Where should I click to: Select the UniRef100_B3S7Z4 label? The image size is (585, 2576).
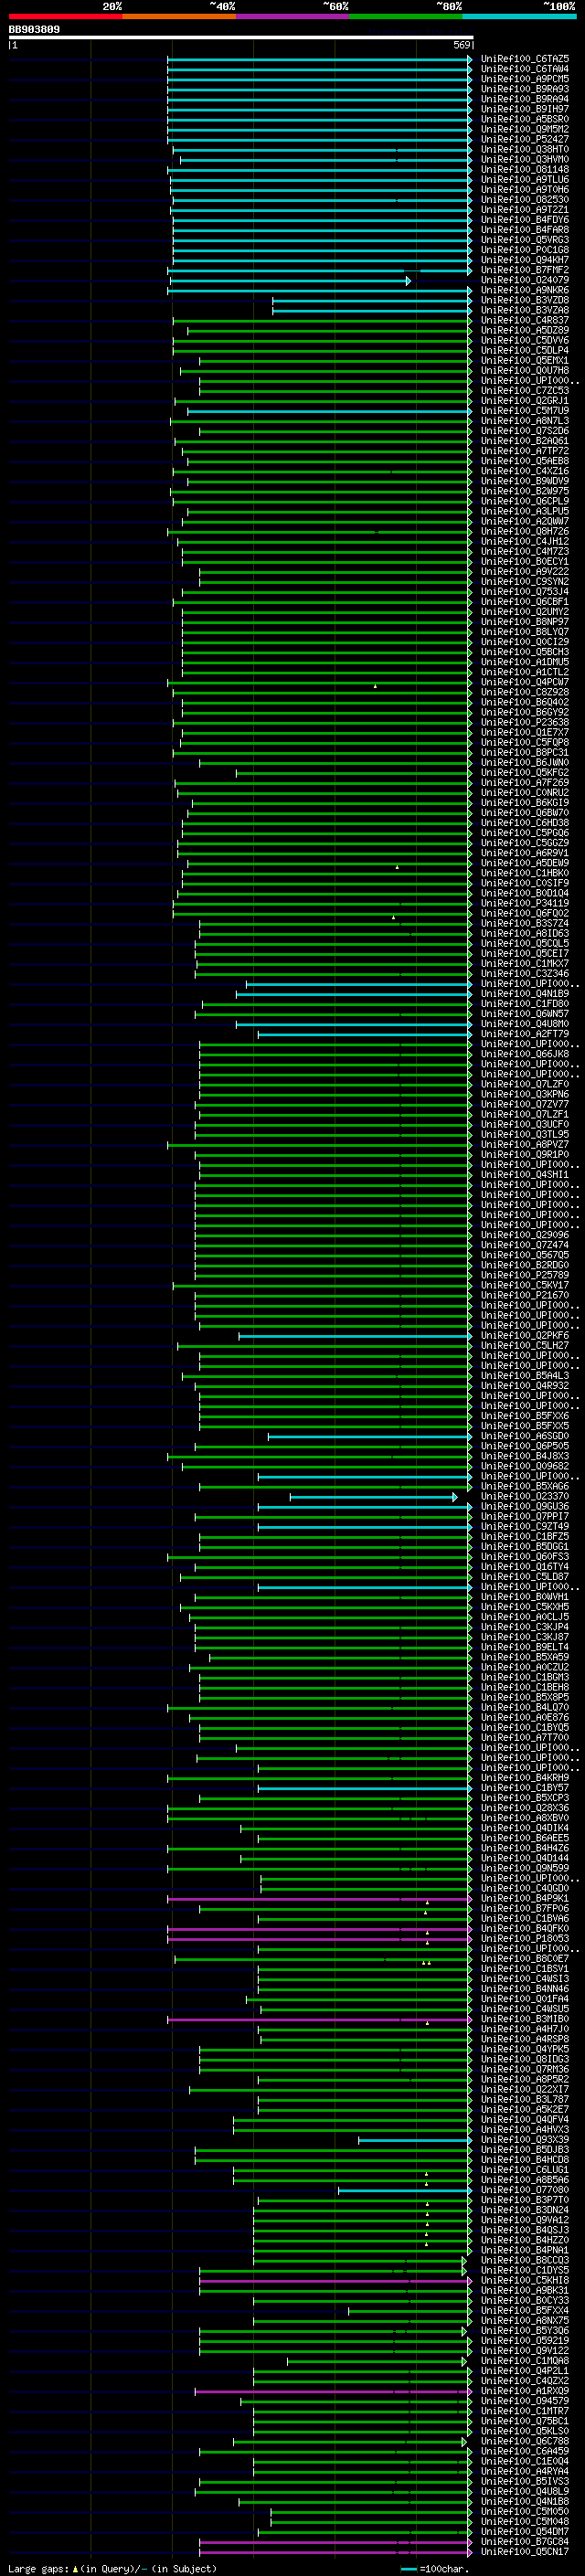point(525,923)
